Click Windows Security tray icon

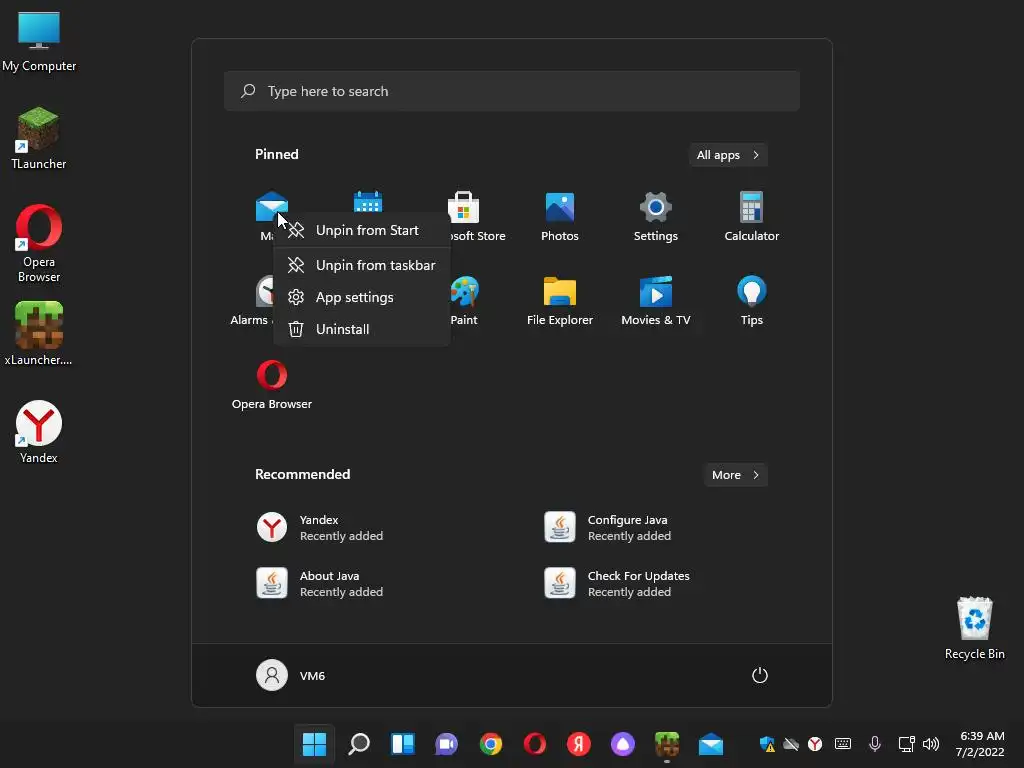click(x=767, y=744)
